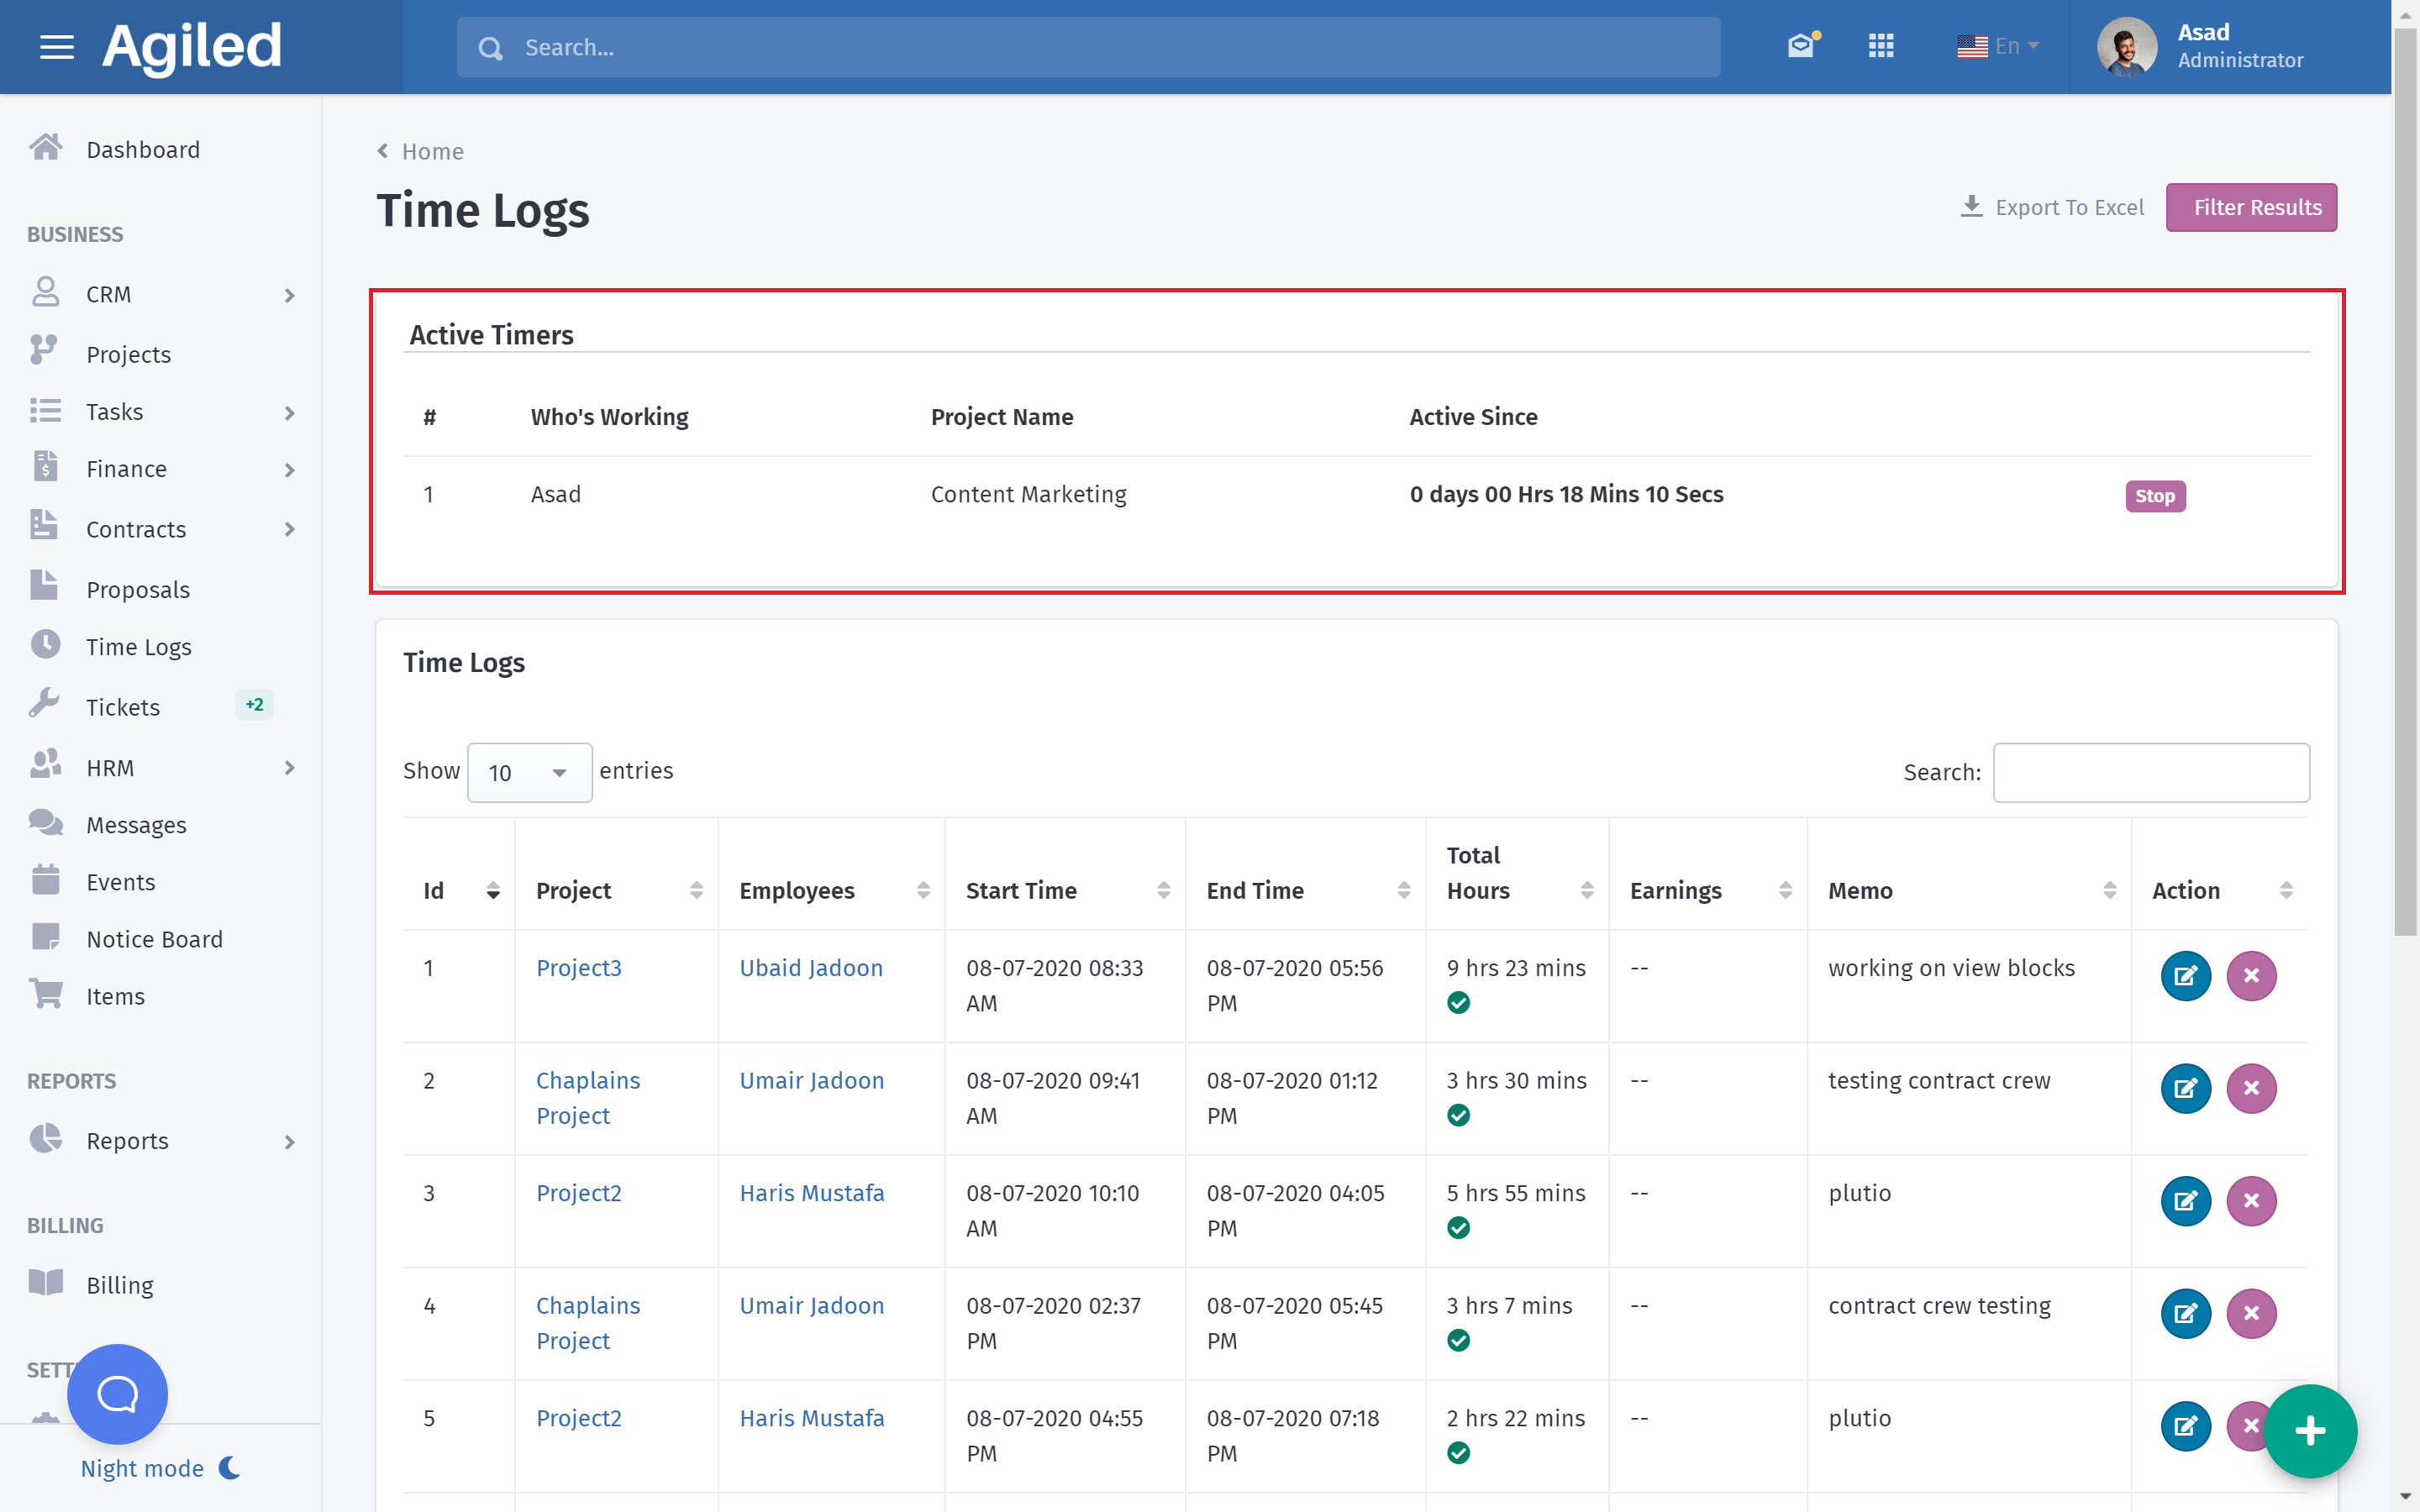The height and width of the screenshot is (1512, 2420).
Task: Click the Time Logs table search field
Action: (x=2151, y=772)
